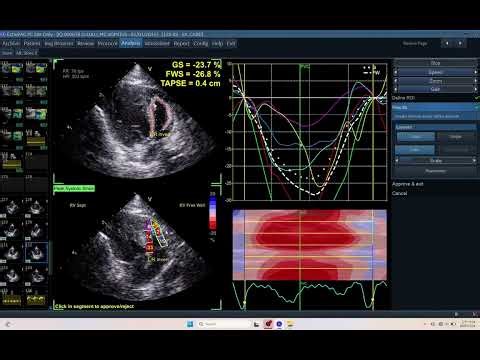480x360 pixels.
Task: Open the Protocol tab
Action: (107, 44)
